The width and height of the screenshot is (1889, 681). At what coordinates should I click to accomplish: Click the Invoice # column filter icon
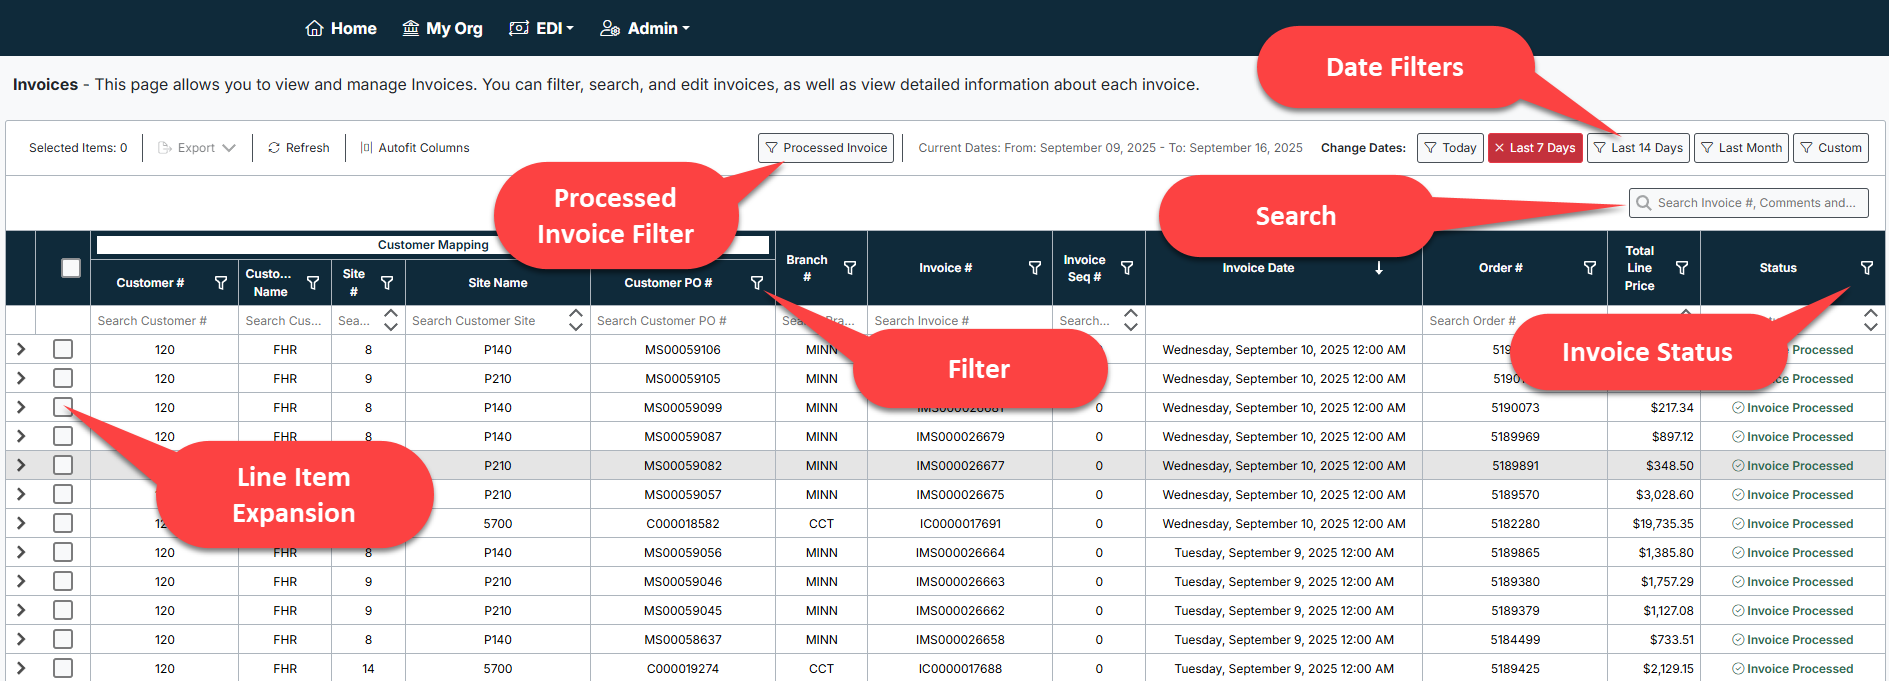(1035, 268)
